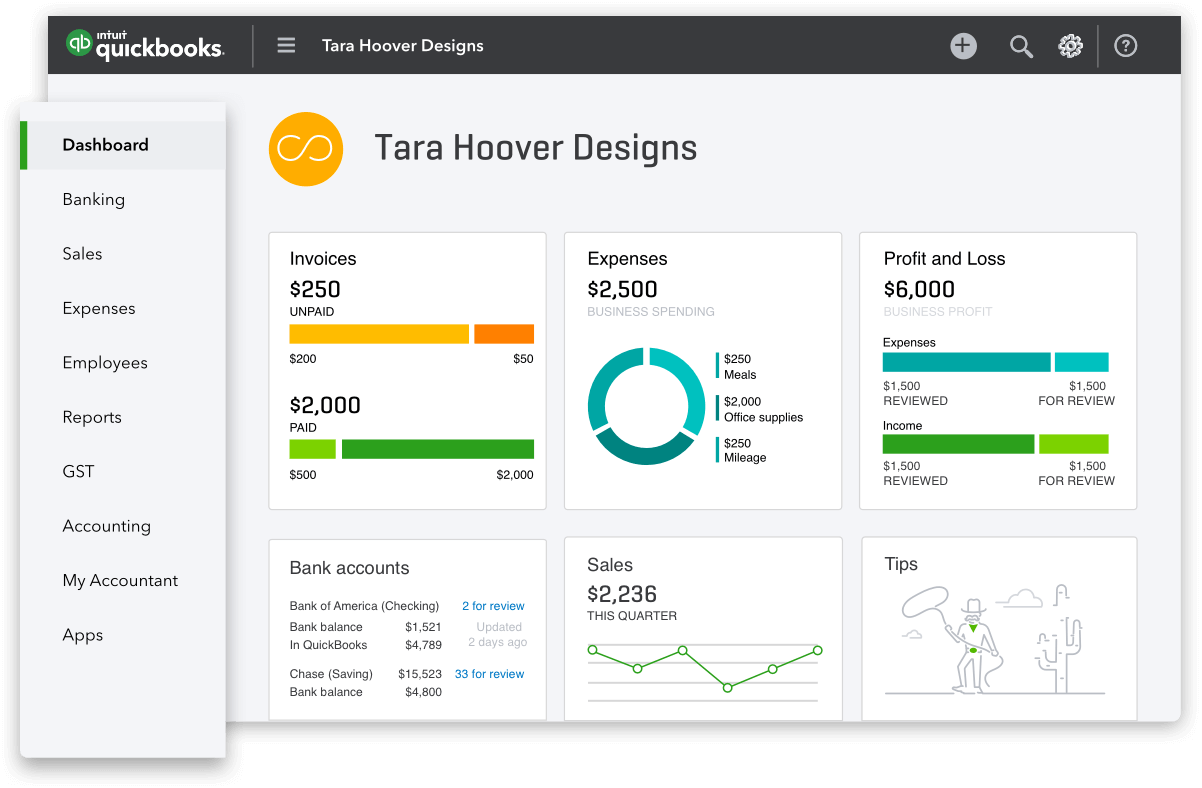Select the Meals $250 legend entry
This screenshot has height=788, width=1202.
click(735, 367)
